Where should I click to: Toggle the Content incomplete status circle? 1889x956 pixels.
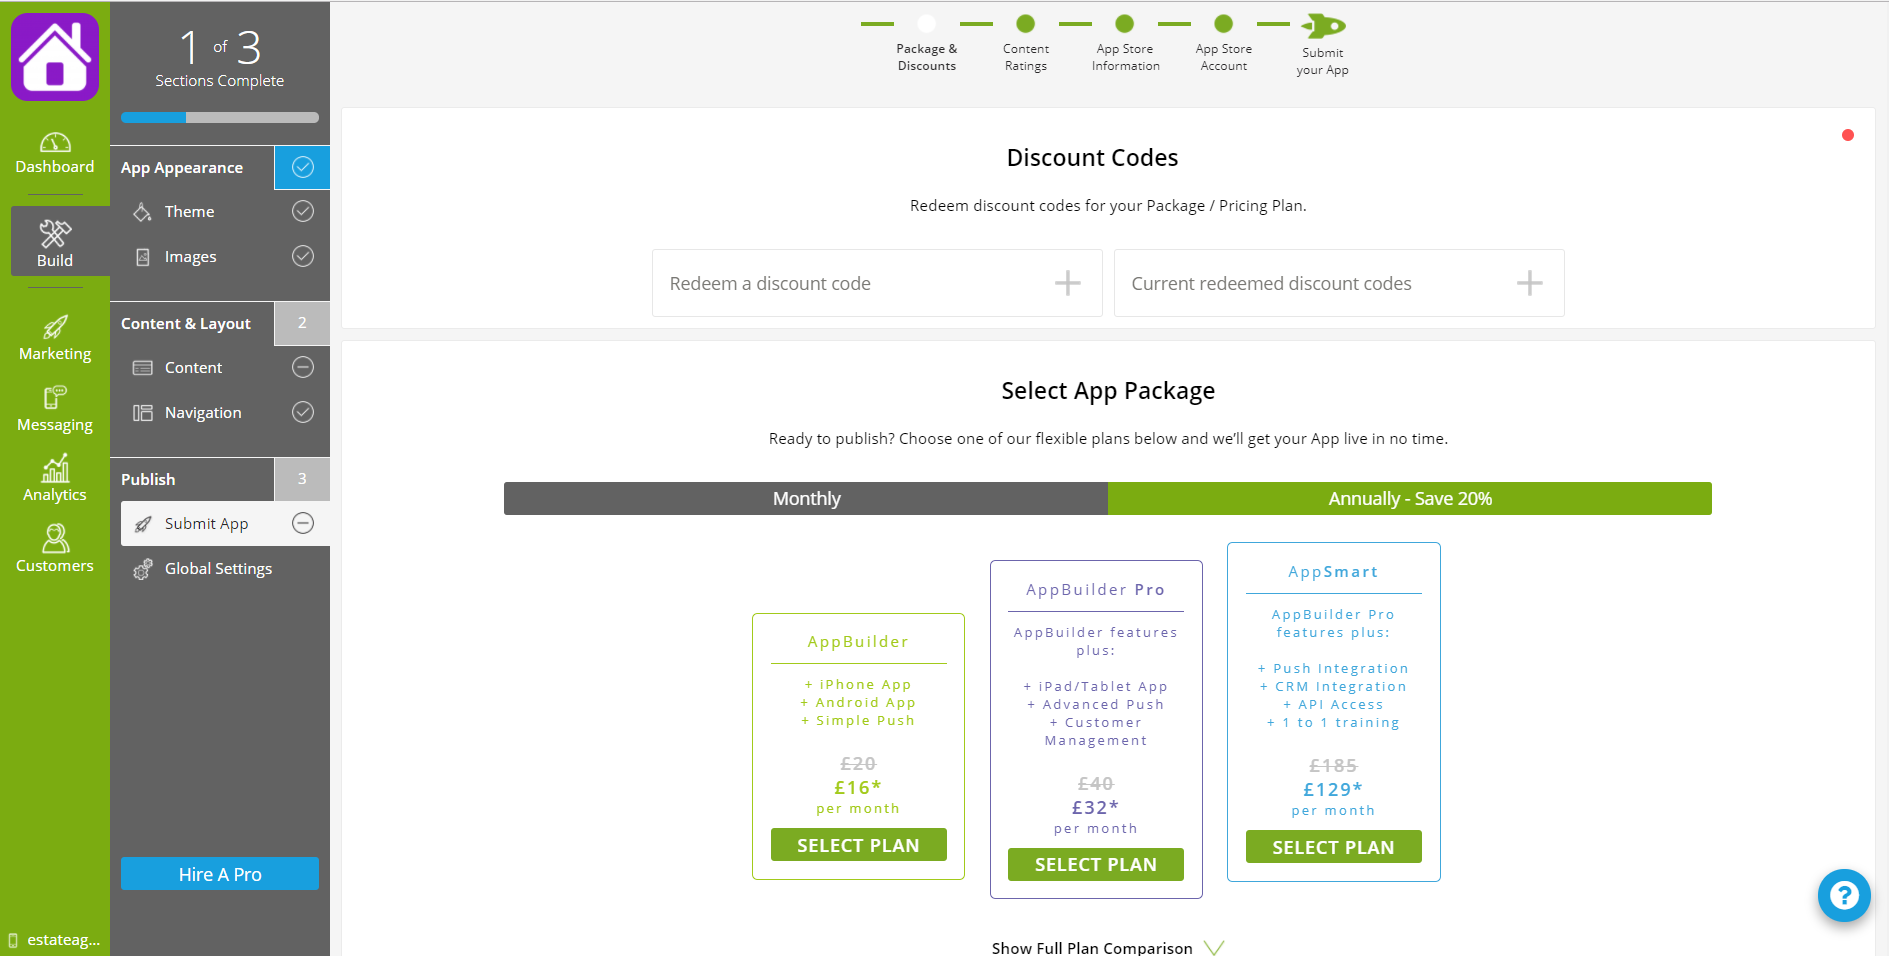[303, 367]
